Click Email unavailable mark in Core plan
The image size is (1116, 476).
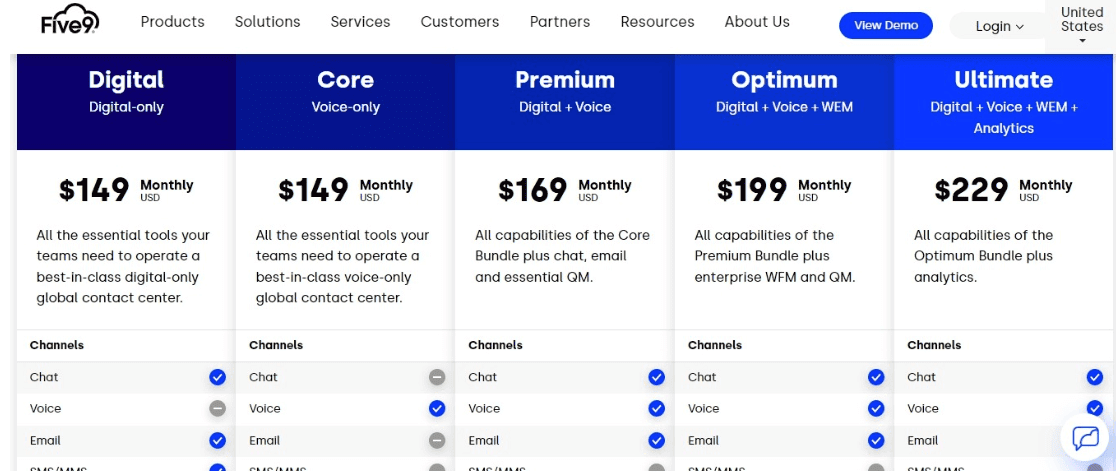(437, 440)
